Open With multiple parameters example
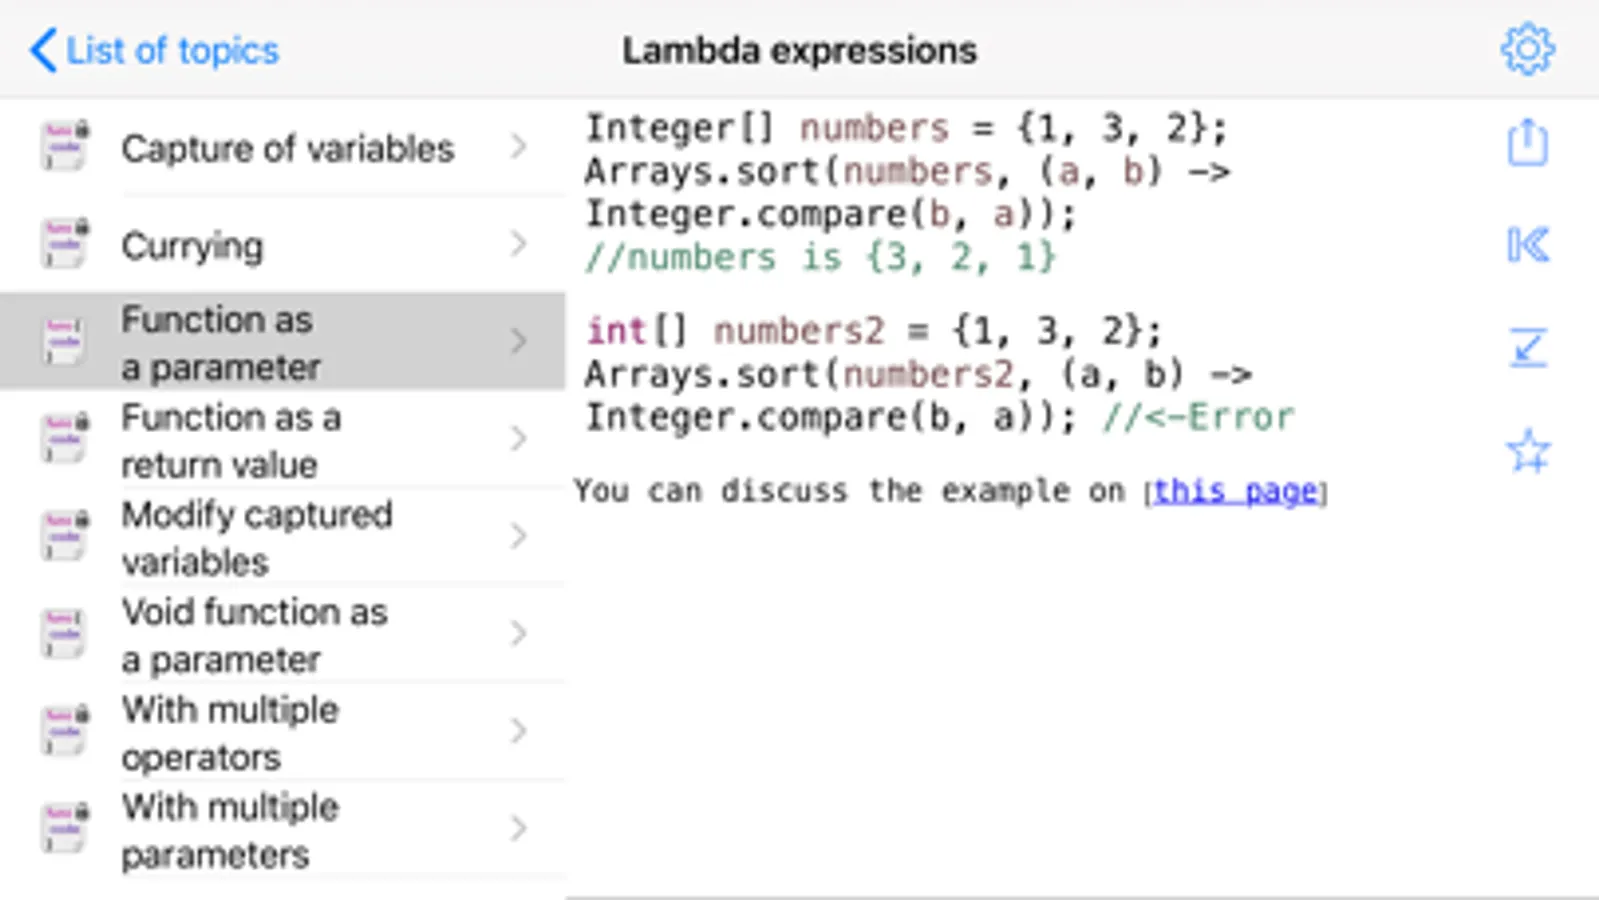 230,830
